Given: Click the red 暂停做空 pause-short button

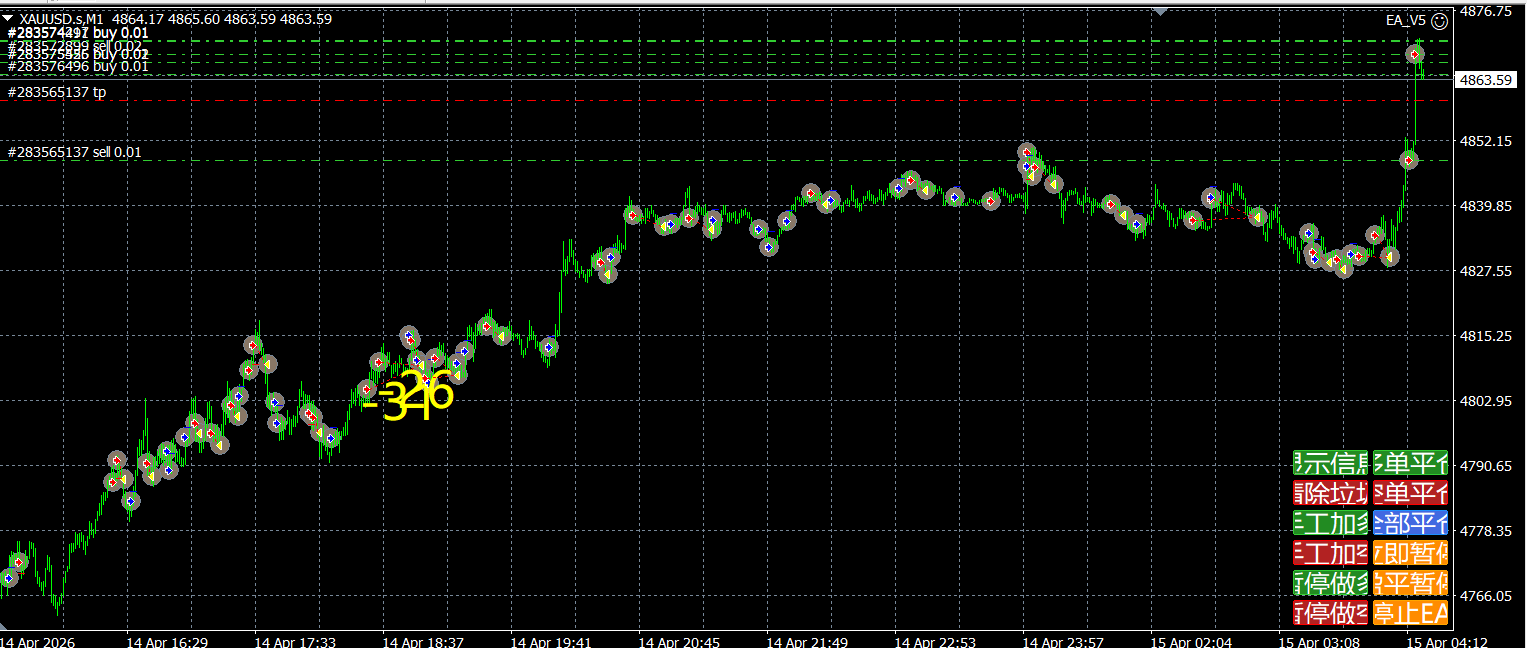Looking at the screenshot, I should pos(1330,612).
